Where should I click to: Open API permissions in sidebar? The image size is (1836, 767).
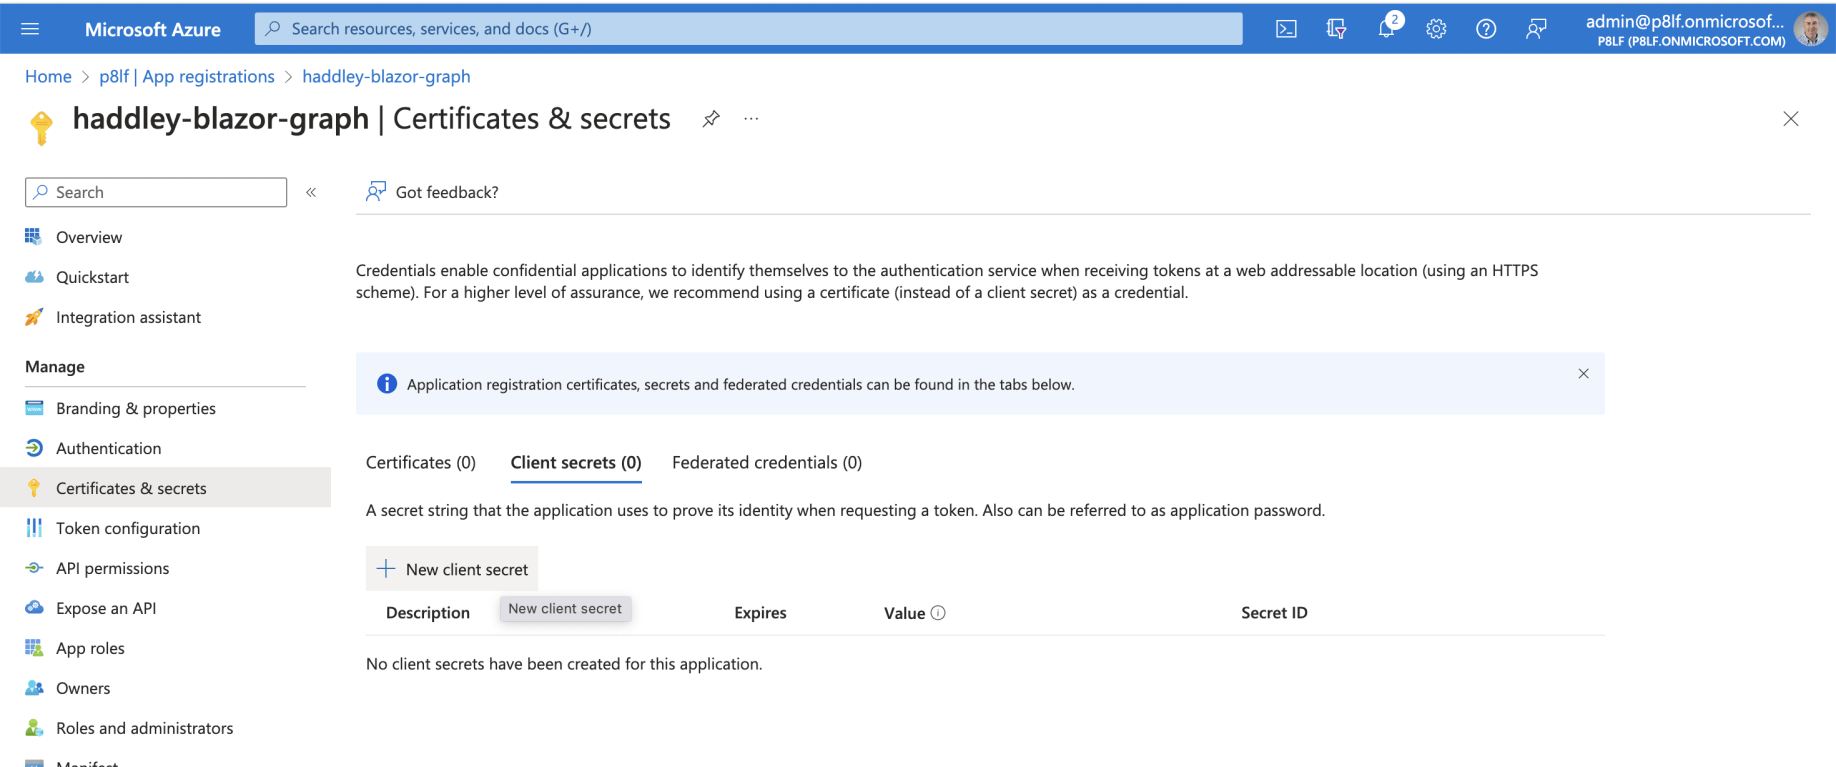coord(112,568)
